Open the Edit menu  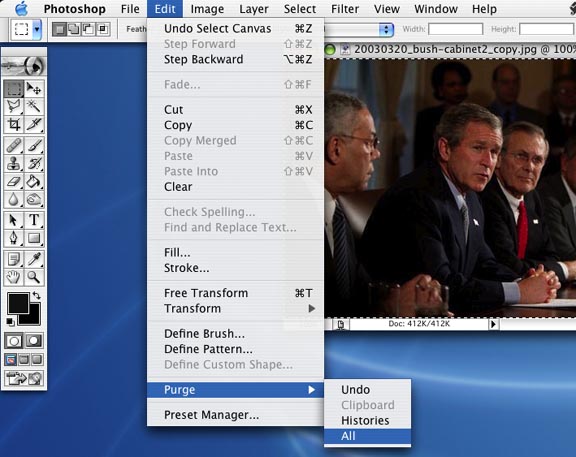[x=165, y=9]
